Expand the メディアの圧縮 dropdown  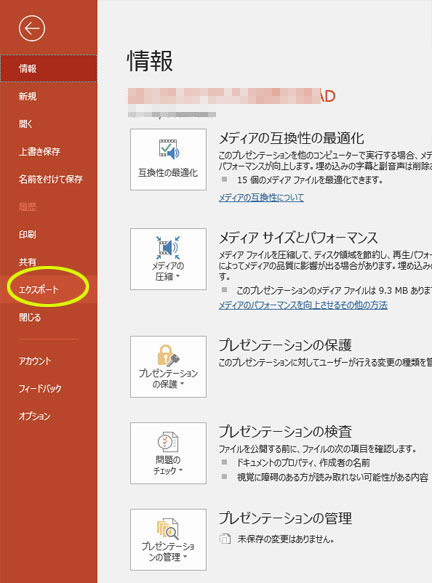[168, 259]
